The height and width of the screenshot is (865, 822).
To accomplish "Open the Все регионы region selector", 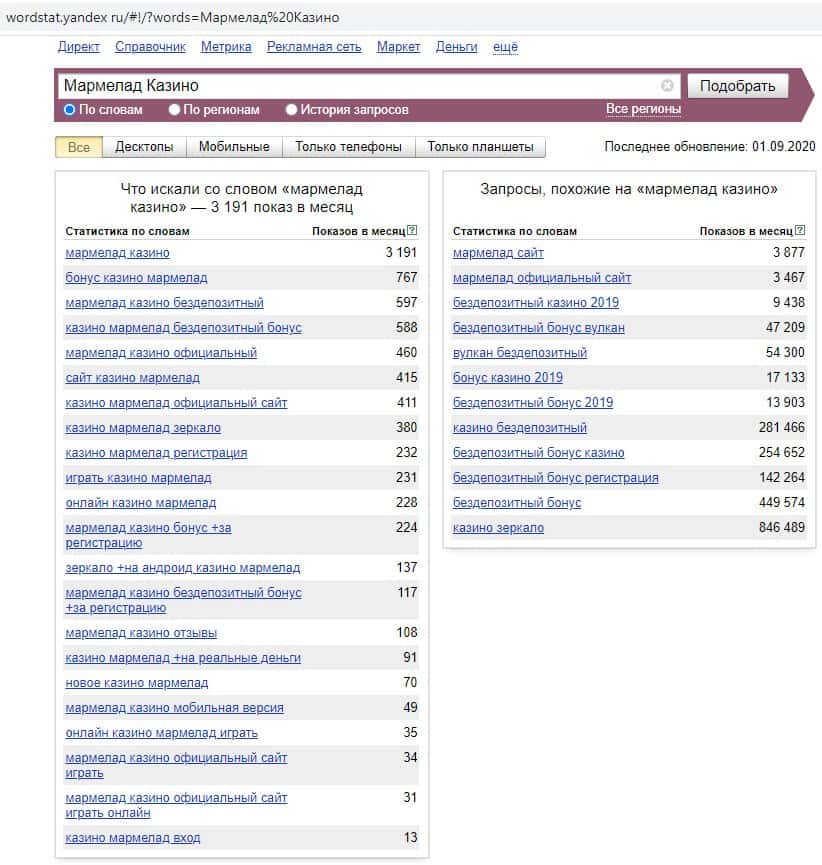I will tap(643, 109).
